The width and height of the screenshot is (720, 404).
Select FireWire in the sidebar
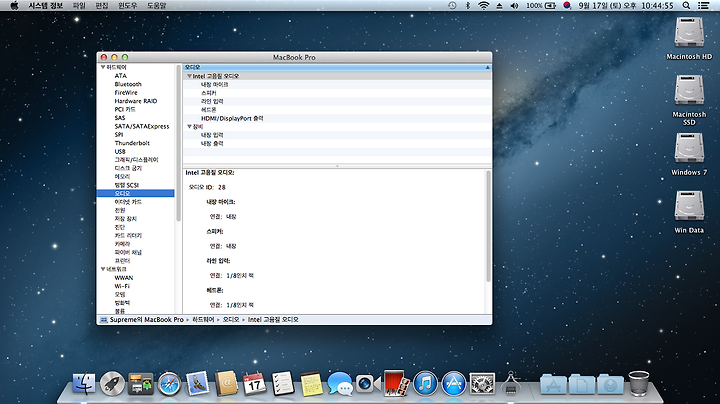coord(126,92)
